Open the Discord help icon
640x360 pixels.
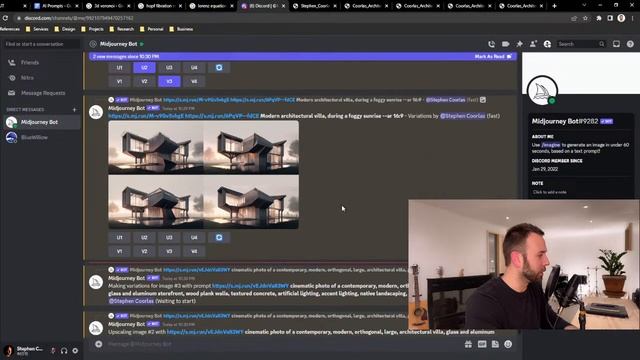pos(630,44)
